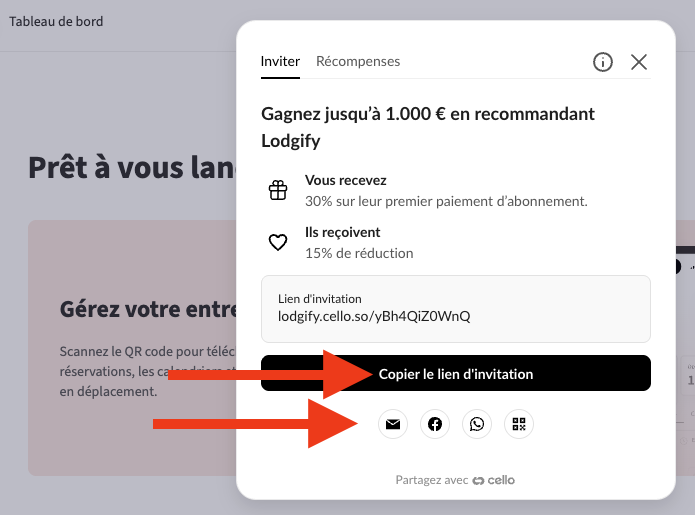Share invitation via WhatsApp

(477, 424)
